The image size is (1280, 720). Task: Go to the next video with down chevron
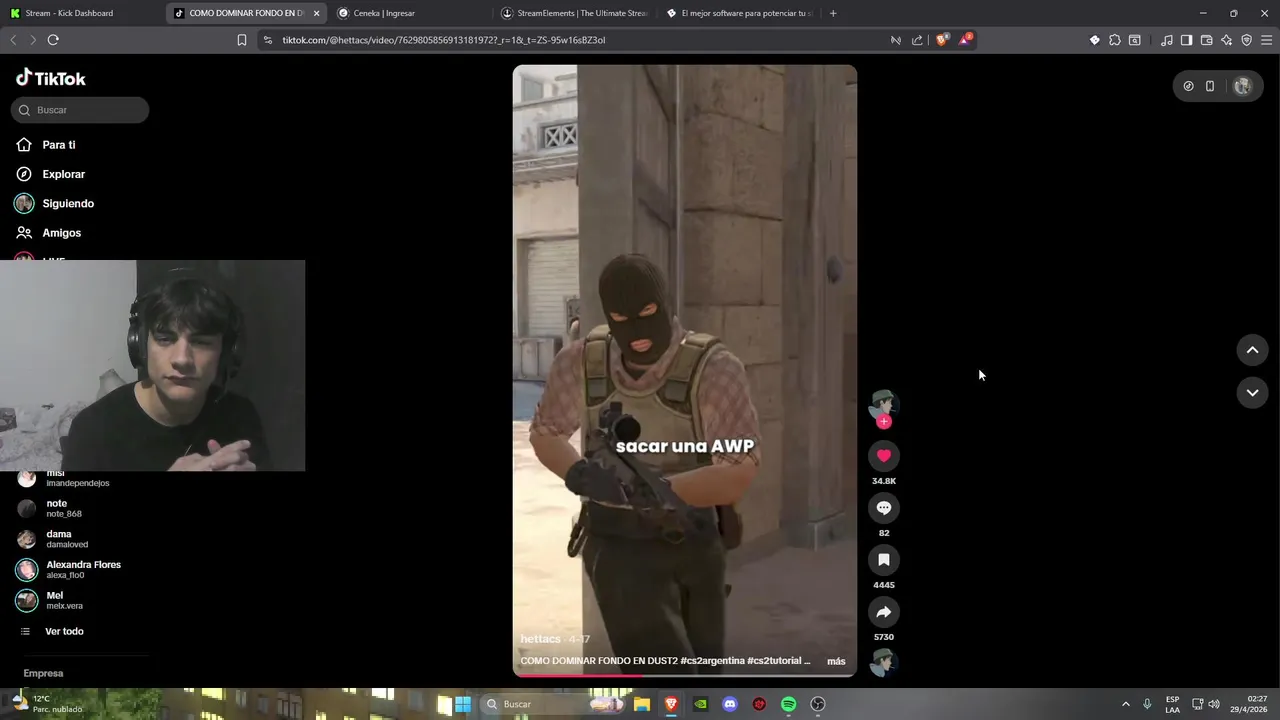(1252, 393)
